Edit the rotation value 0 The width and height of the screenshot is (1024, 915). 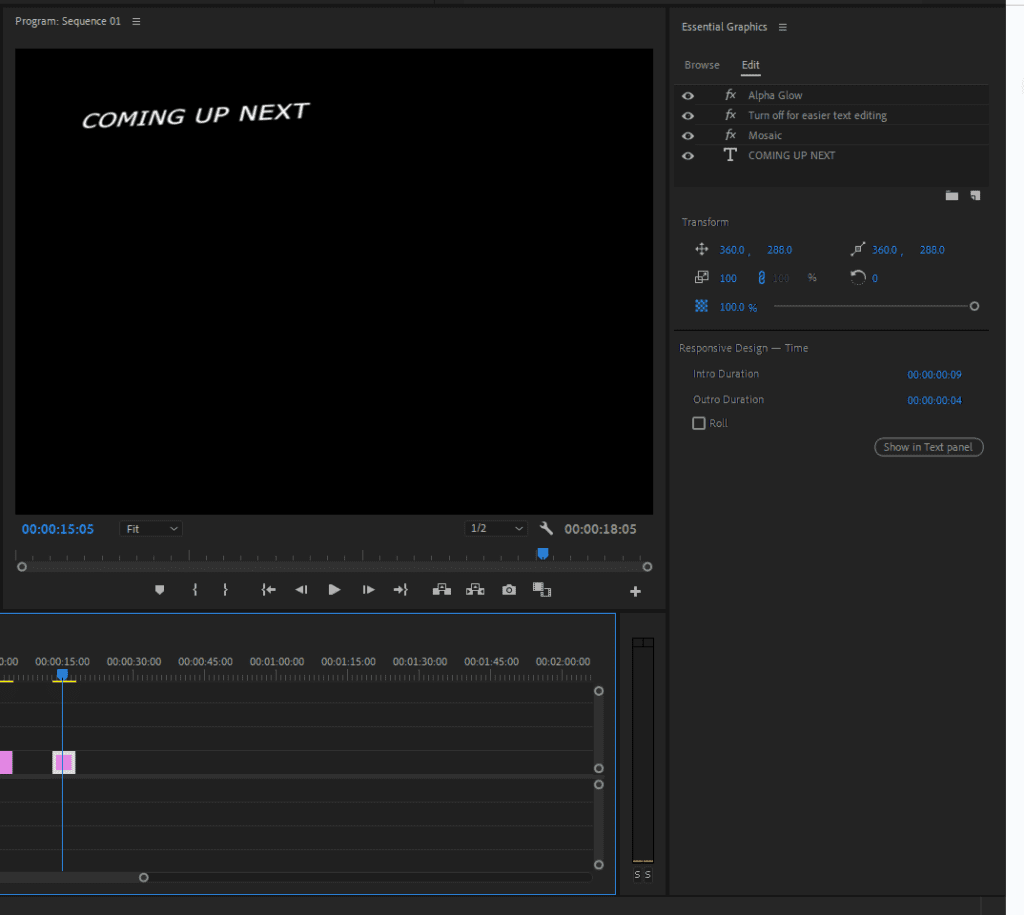click(x=875, y=278)
